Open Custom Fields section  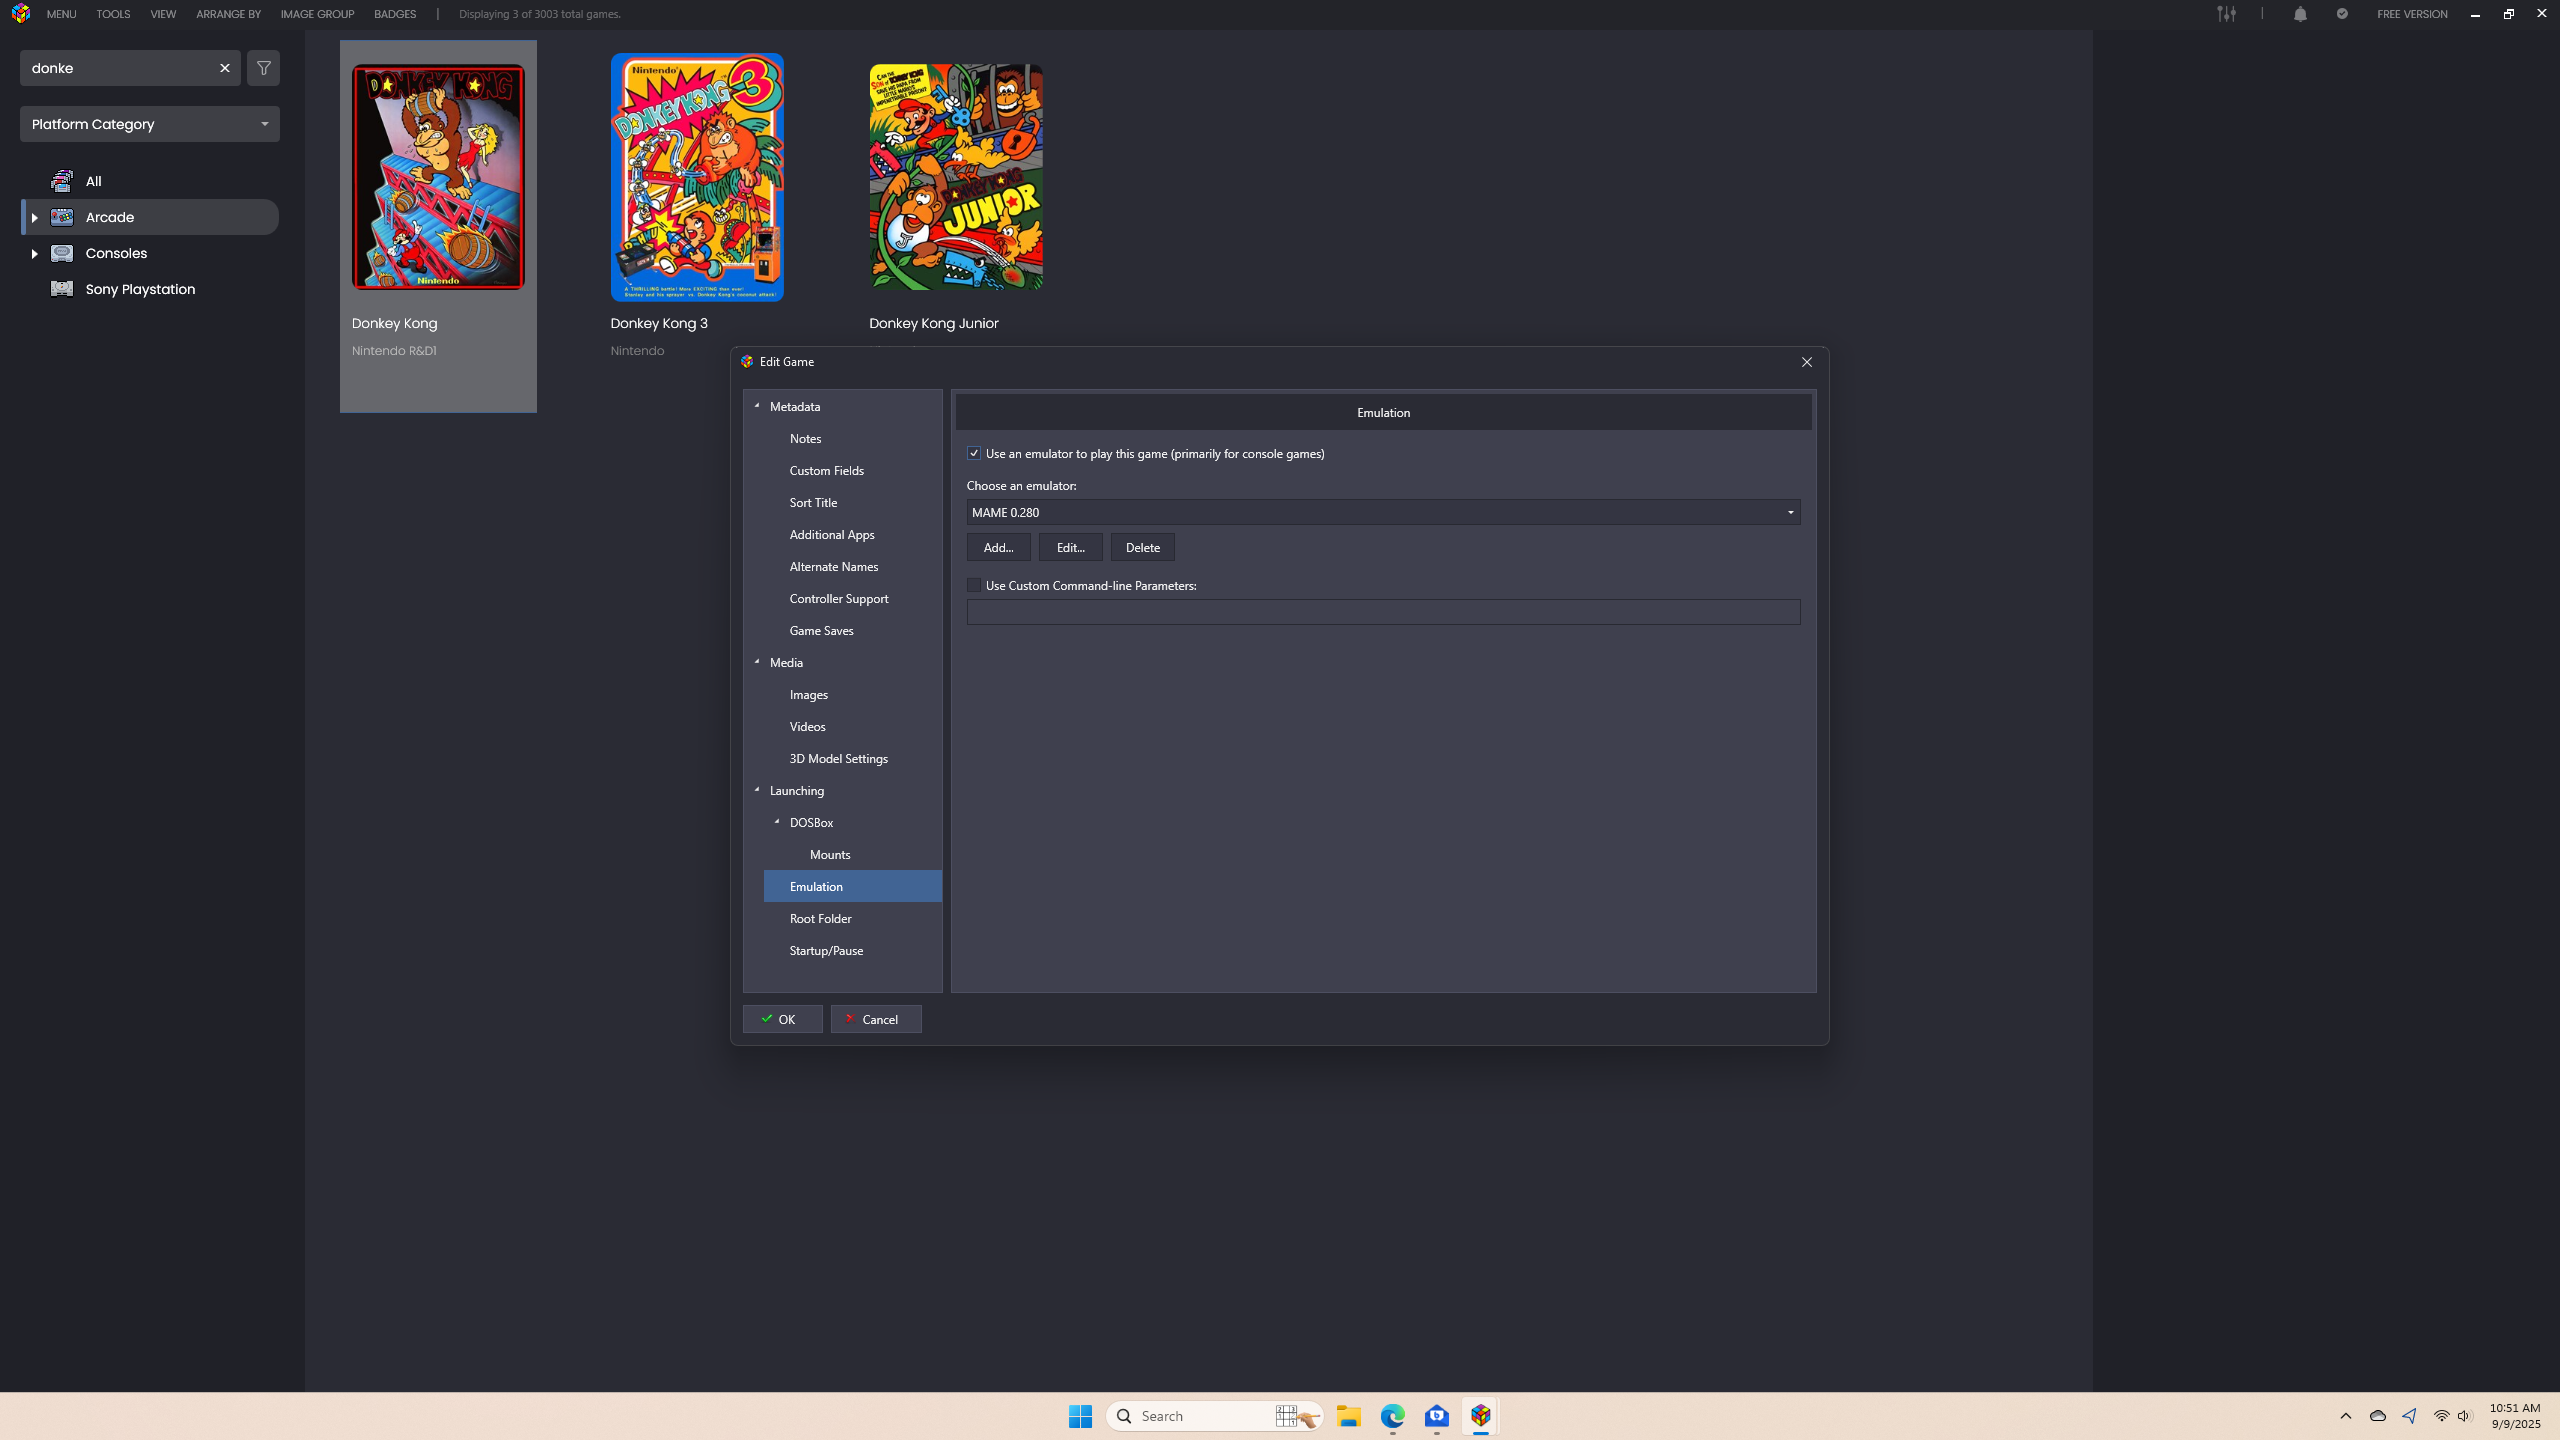click(826, 470)
